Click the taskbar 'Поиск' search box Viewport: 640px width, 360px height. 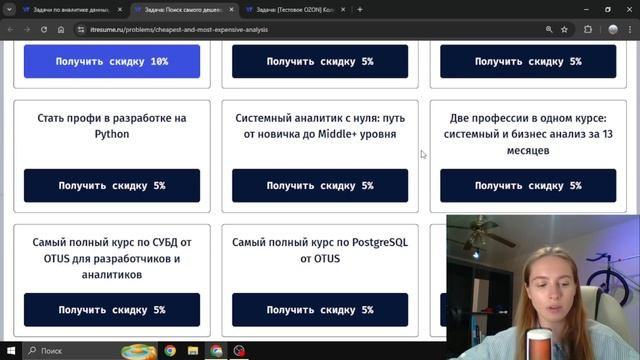click(x=90, y=351)
